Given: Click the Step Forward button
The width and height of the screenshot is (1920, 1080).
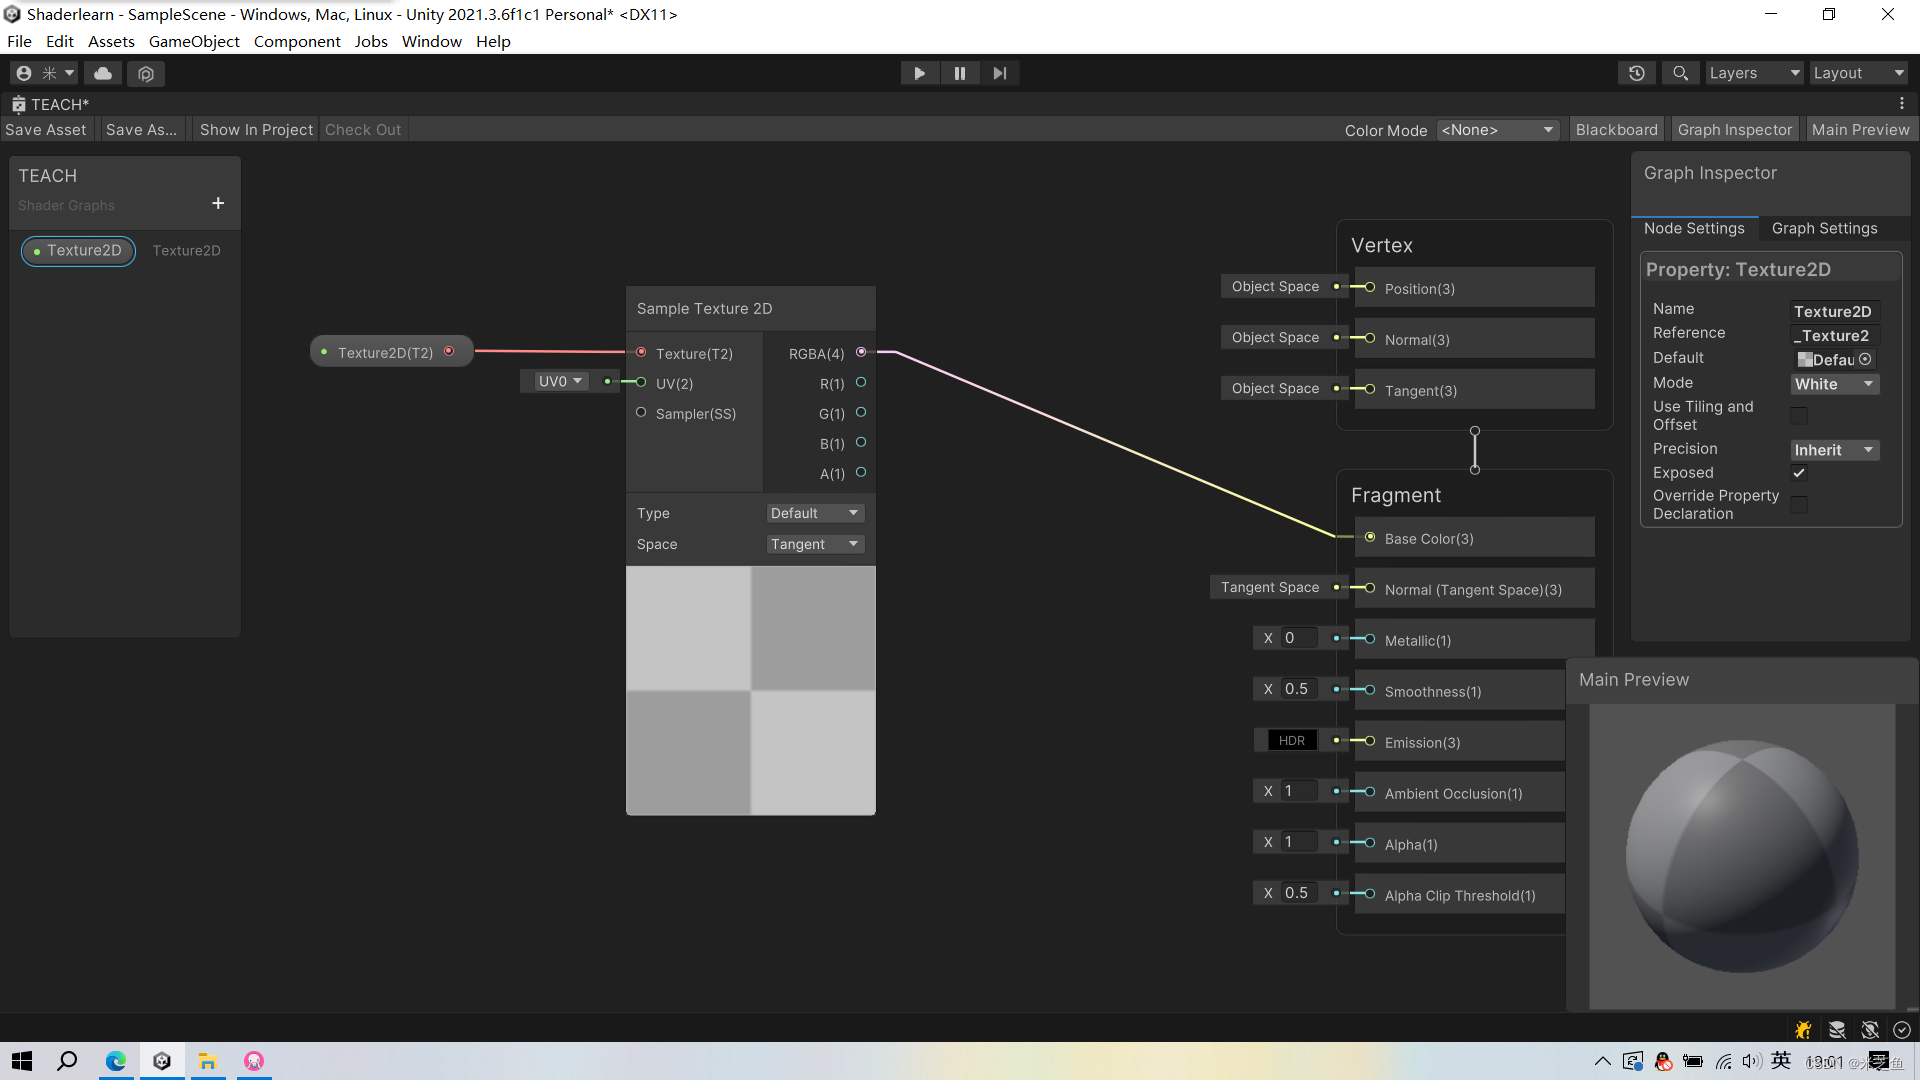Looking at the screenshot, I should tap(999, 72).
